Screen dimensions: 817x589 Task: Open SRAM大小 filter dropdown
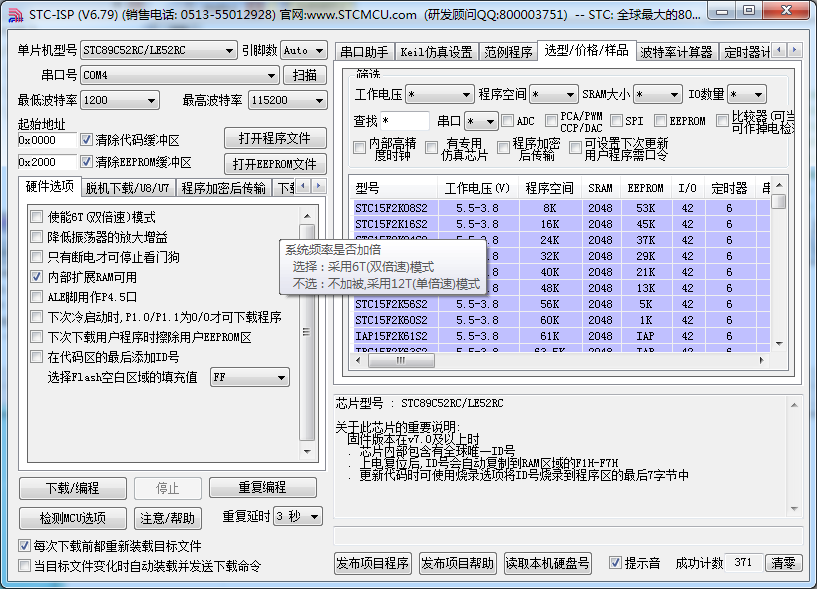[x=658, y=94]
